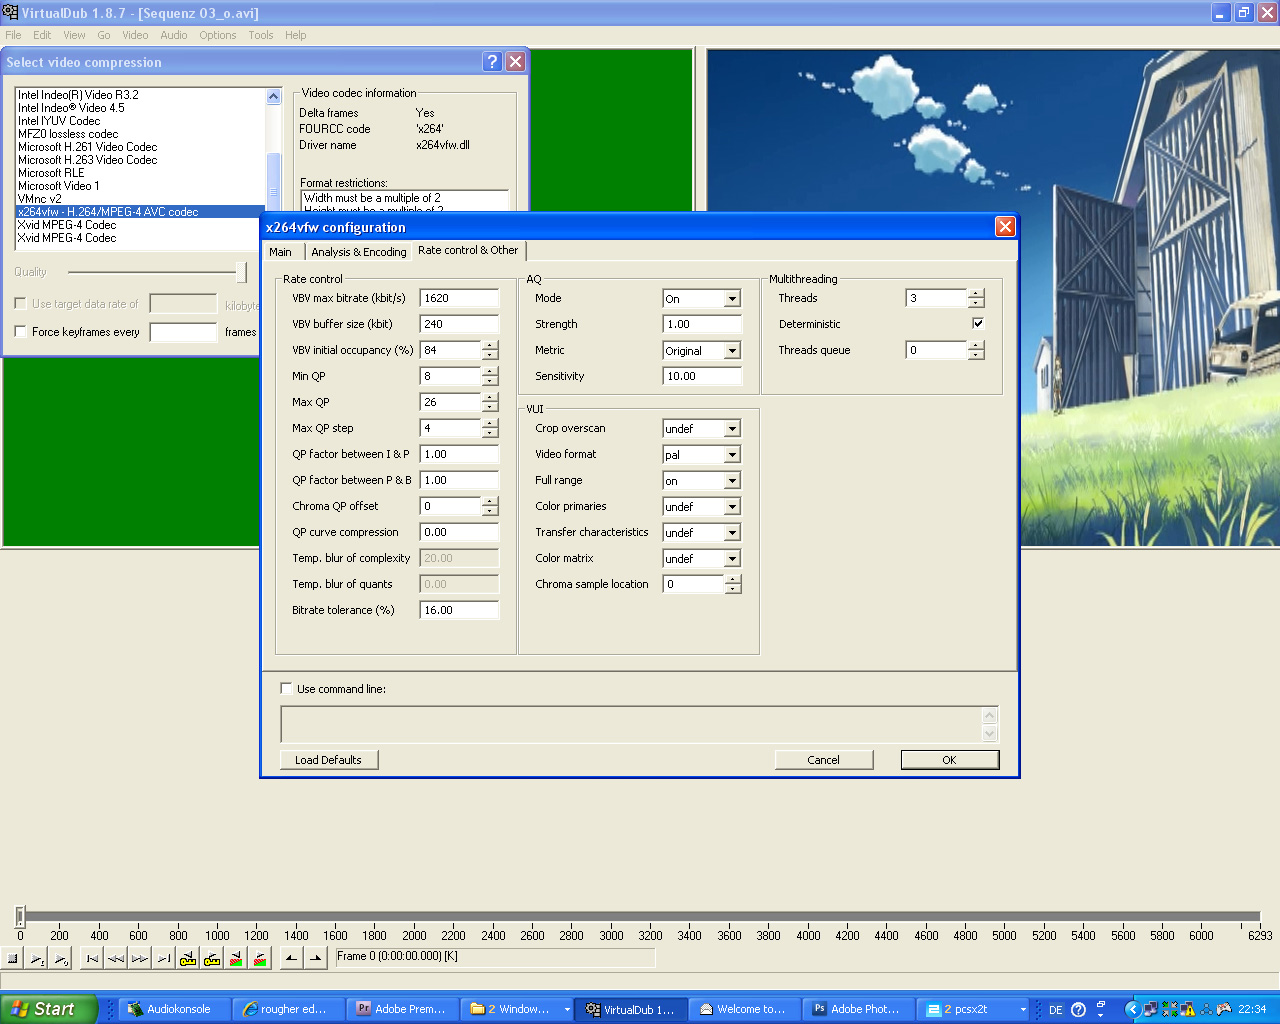This screenshot has height=1024, width=1280.
Task: Click the AQ Sensitivity input field
Action: (x=702, y=376)
